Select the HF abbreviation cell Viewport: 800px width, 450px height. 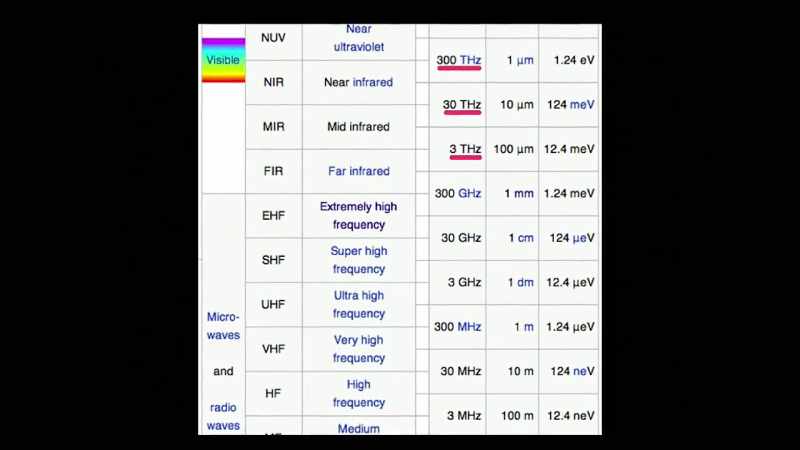273,393
